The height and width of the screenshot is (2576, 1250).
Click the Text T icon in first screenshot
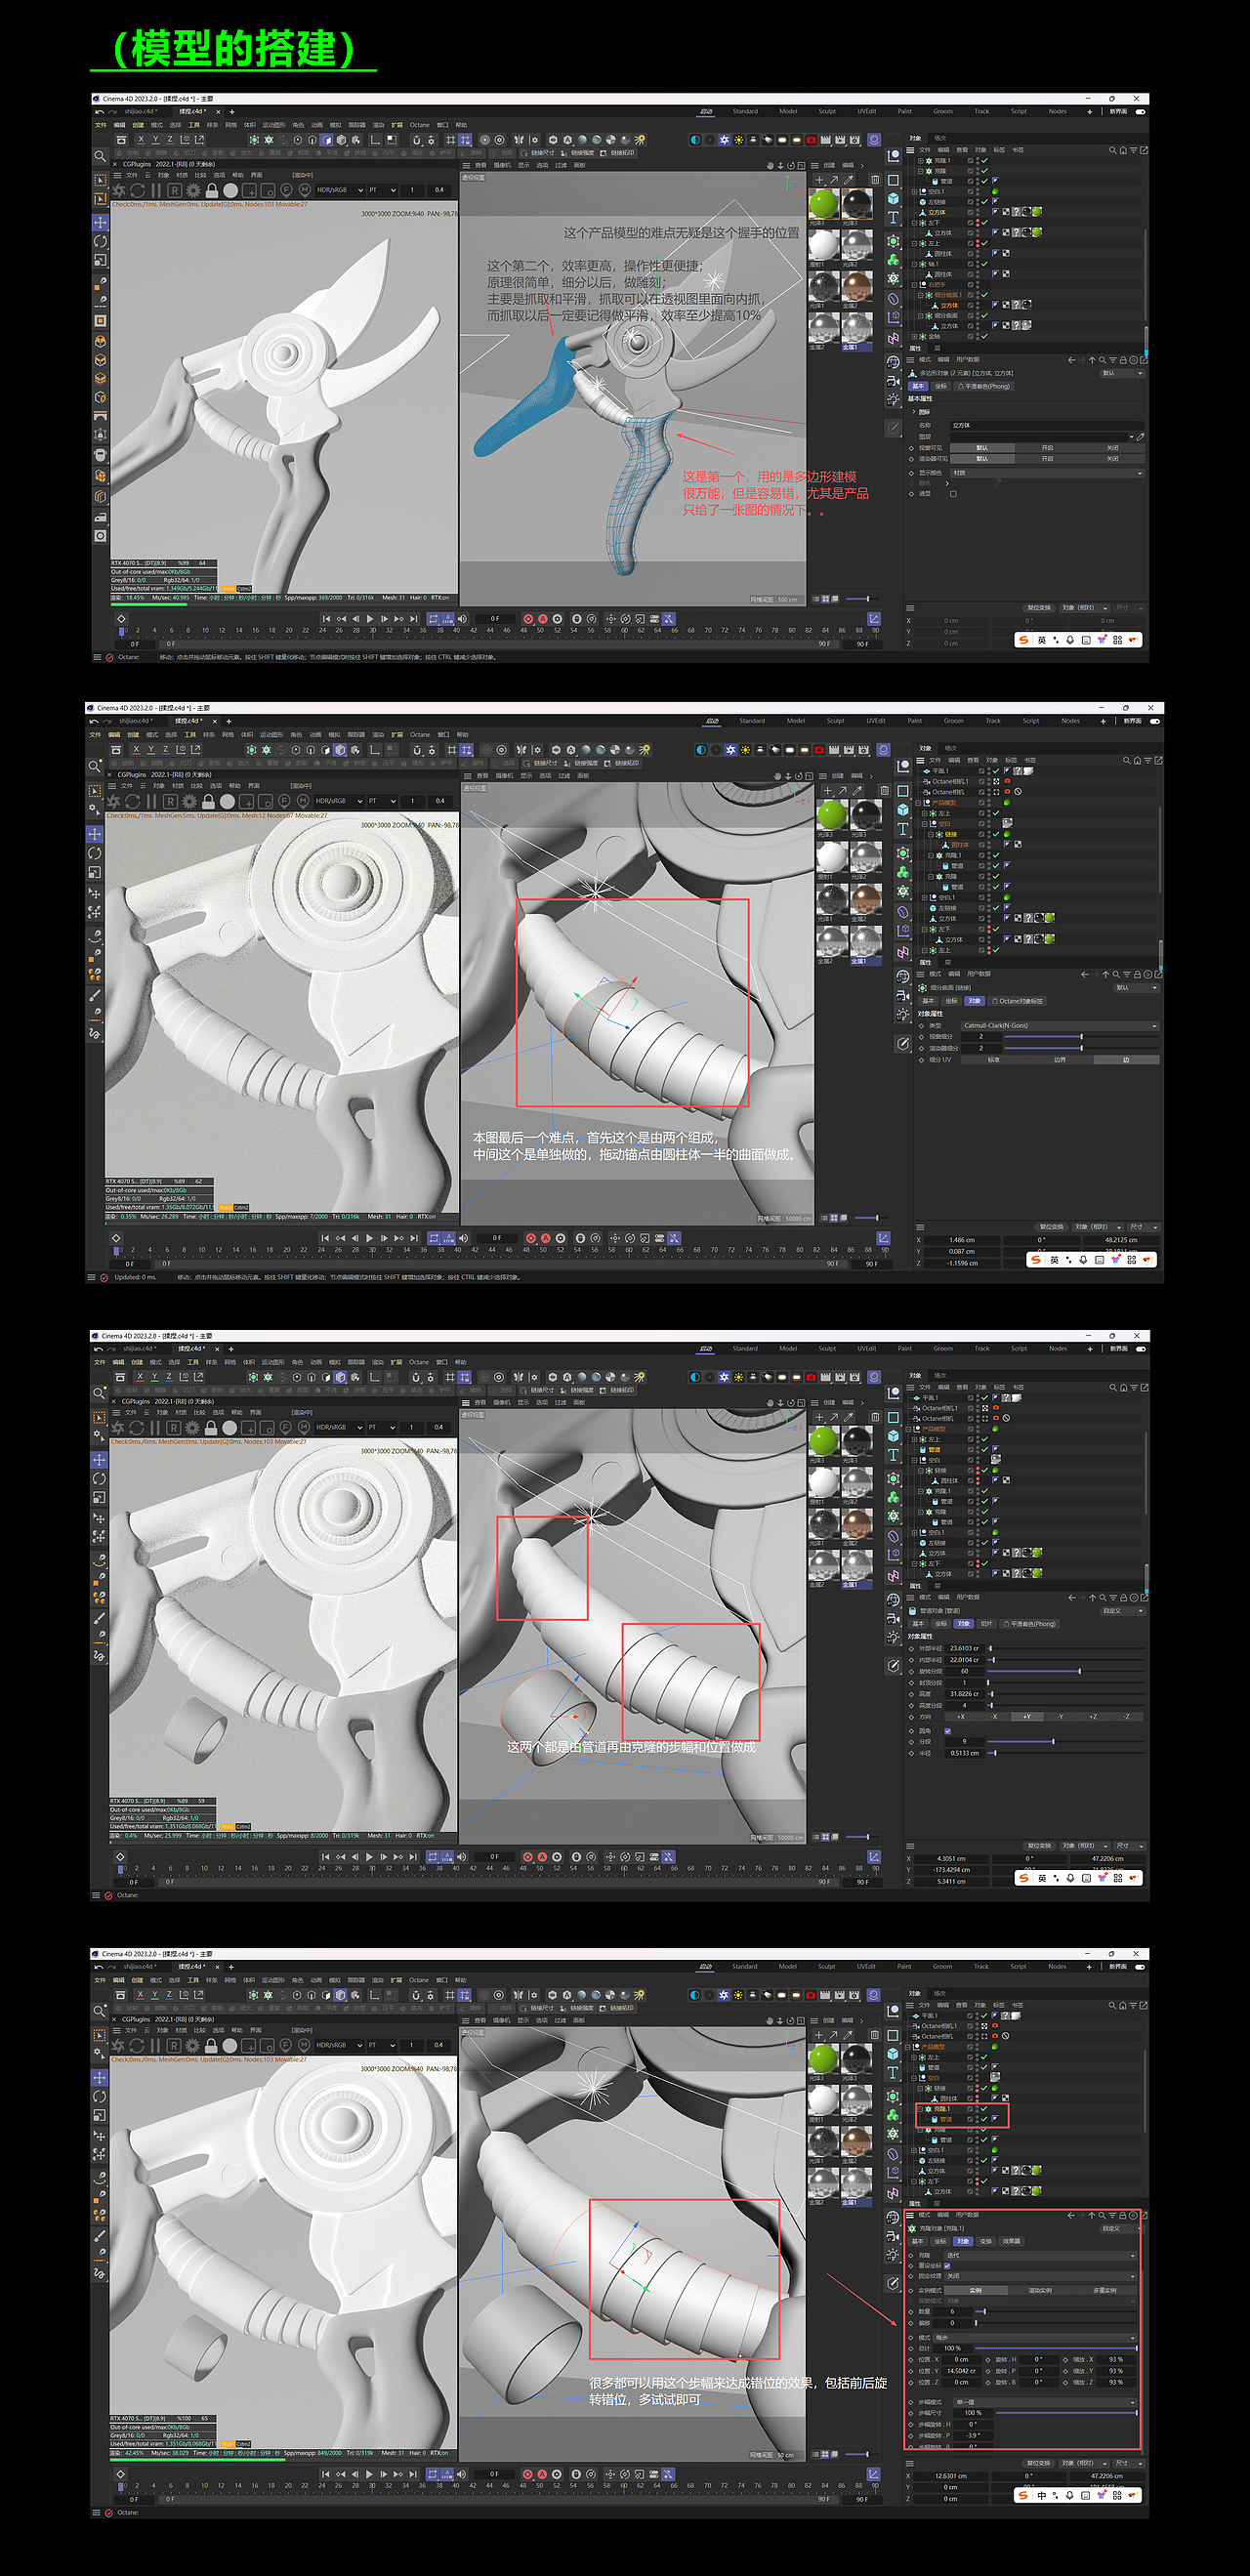tap(893, 217)
